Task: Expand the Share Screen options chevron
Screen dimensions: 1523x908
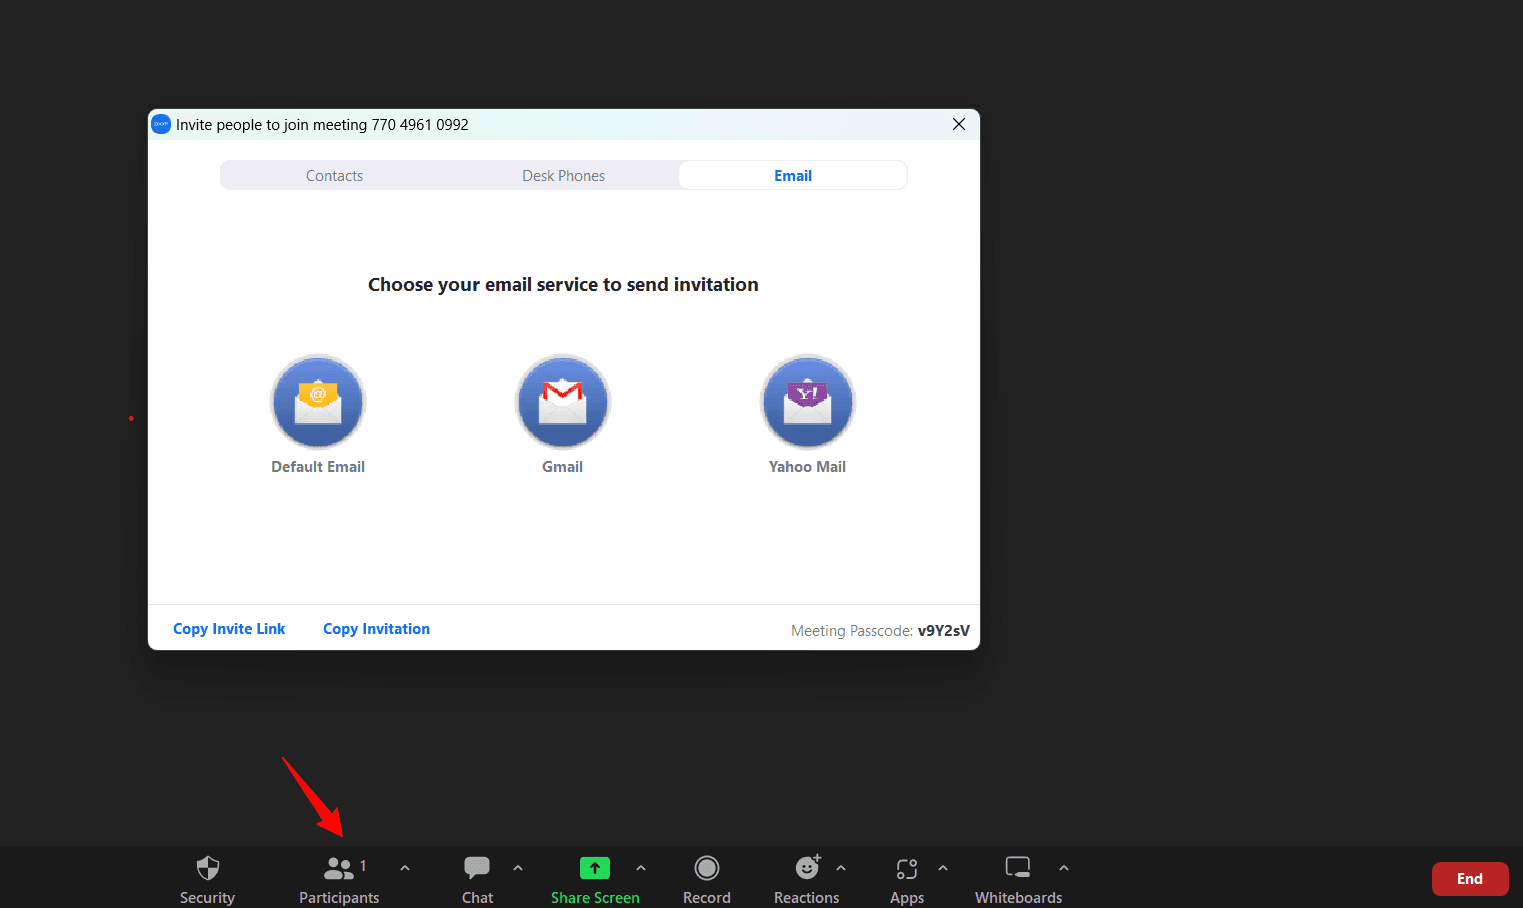Action: [x=641, y=868]
